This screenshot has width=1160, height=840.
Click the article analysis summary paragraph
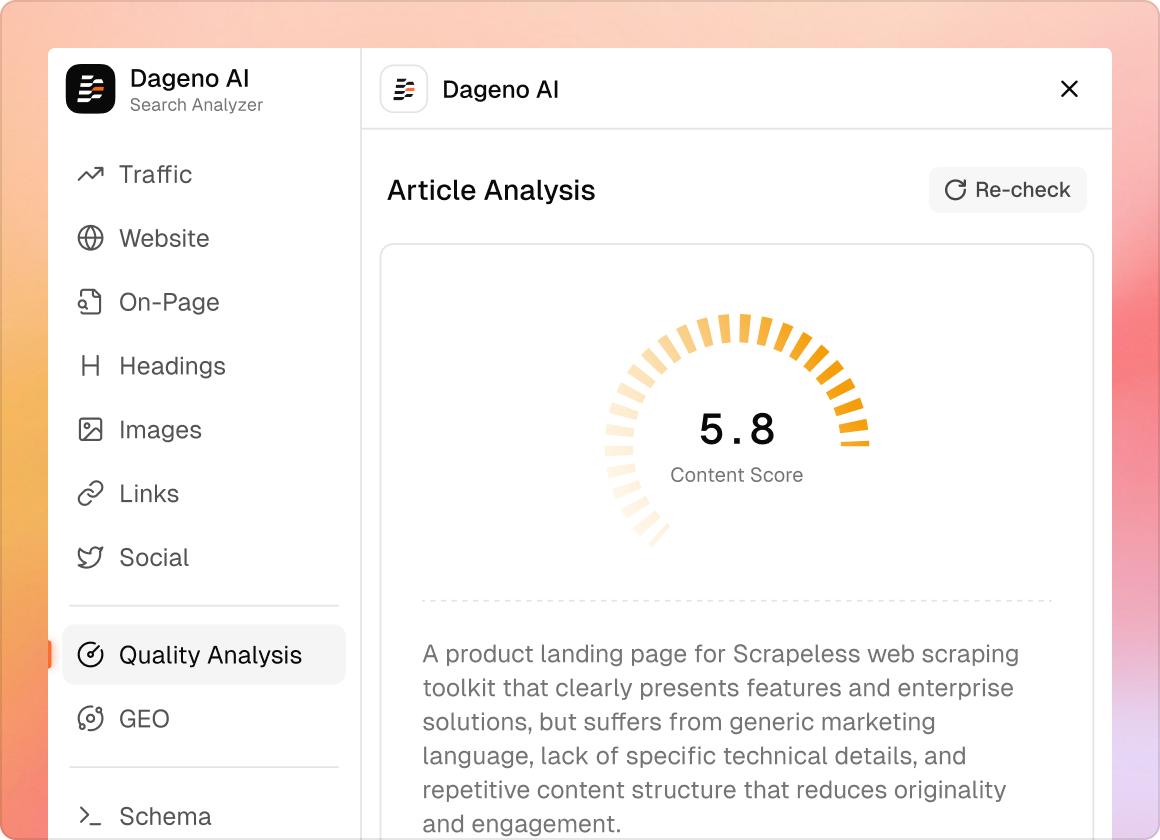tap(720, 739)
